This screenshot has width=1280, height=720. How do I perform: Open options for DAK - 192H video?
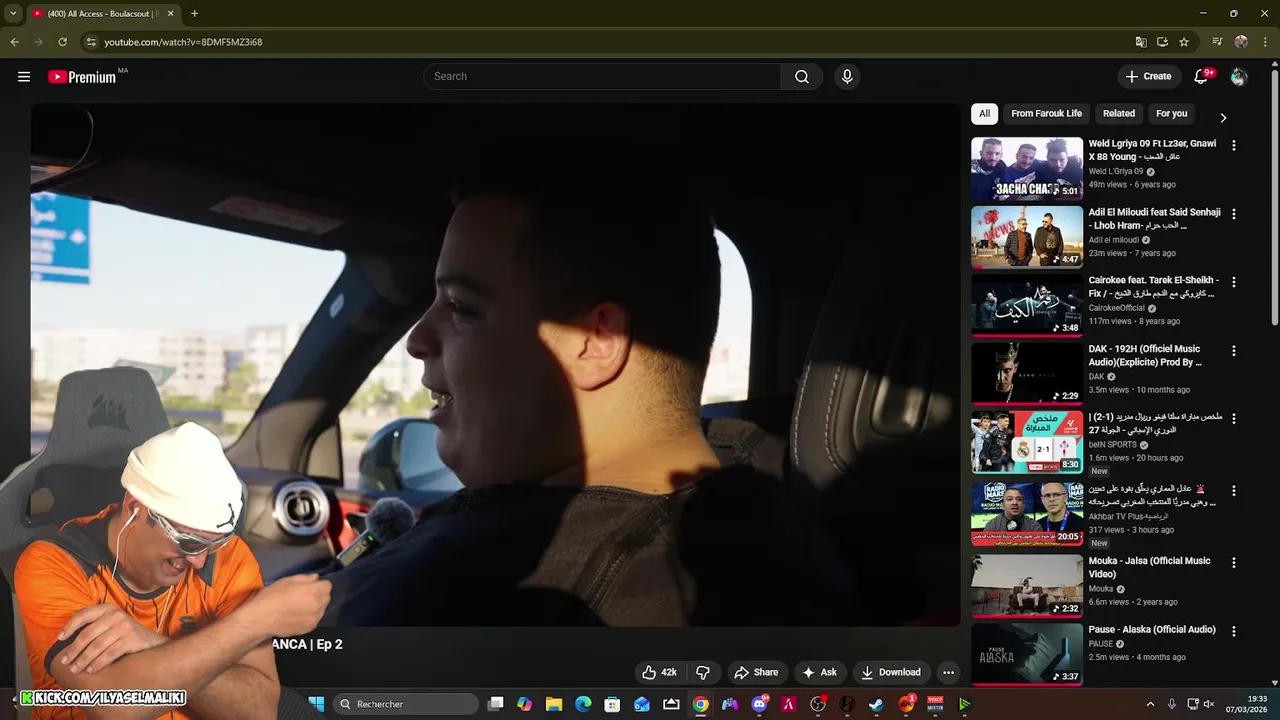1234,351
